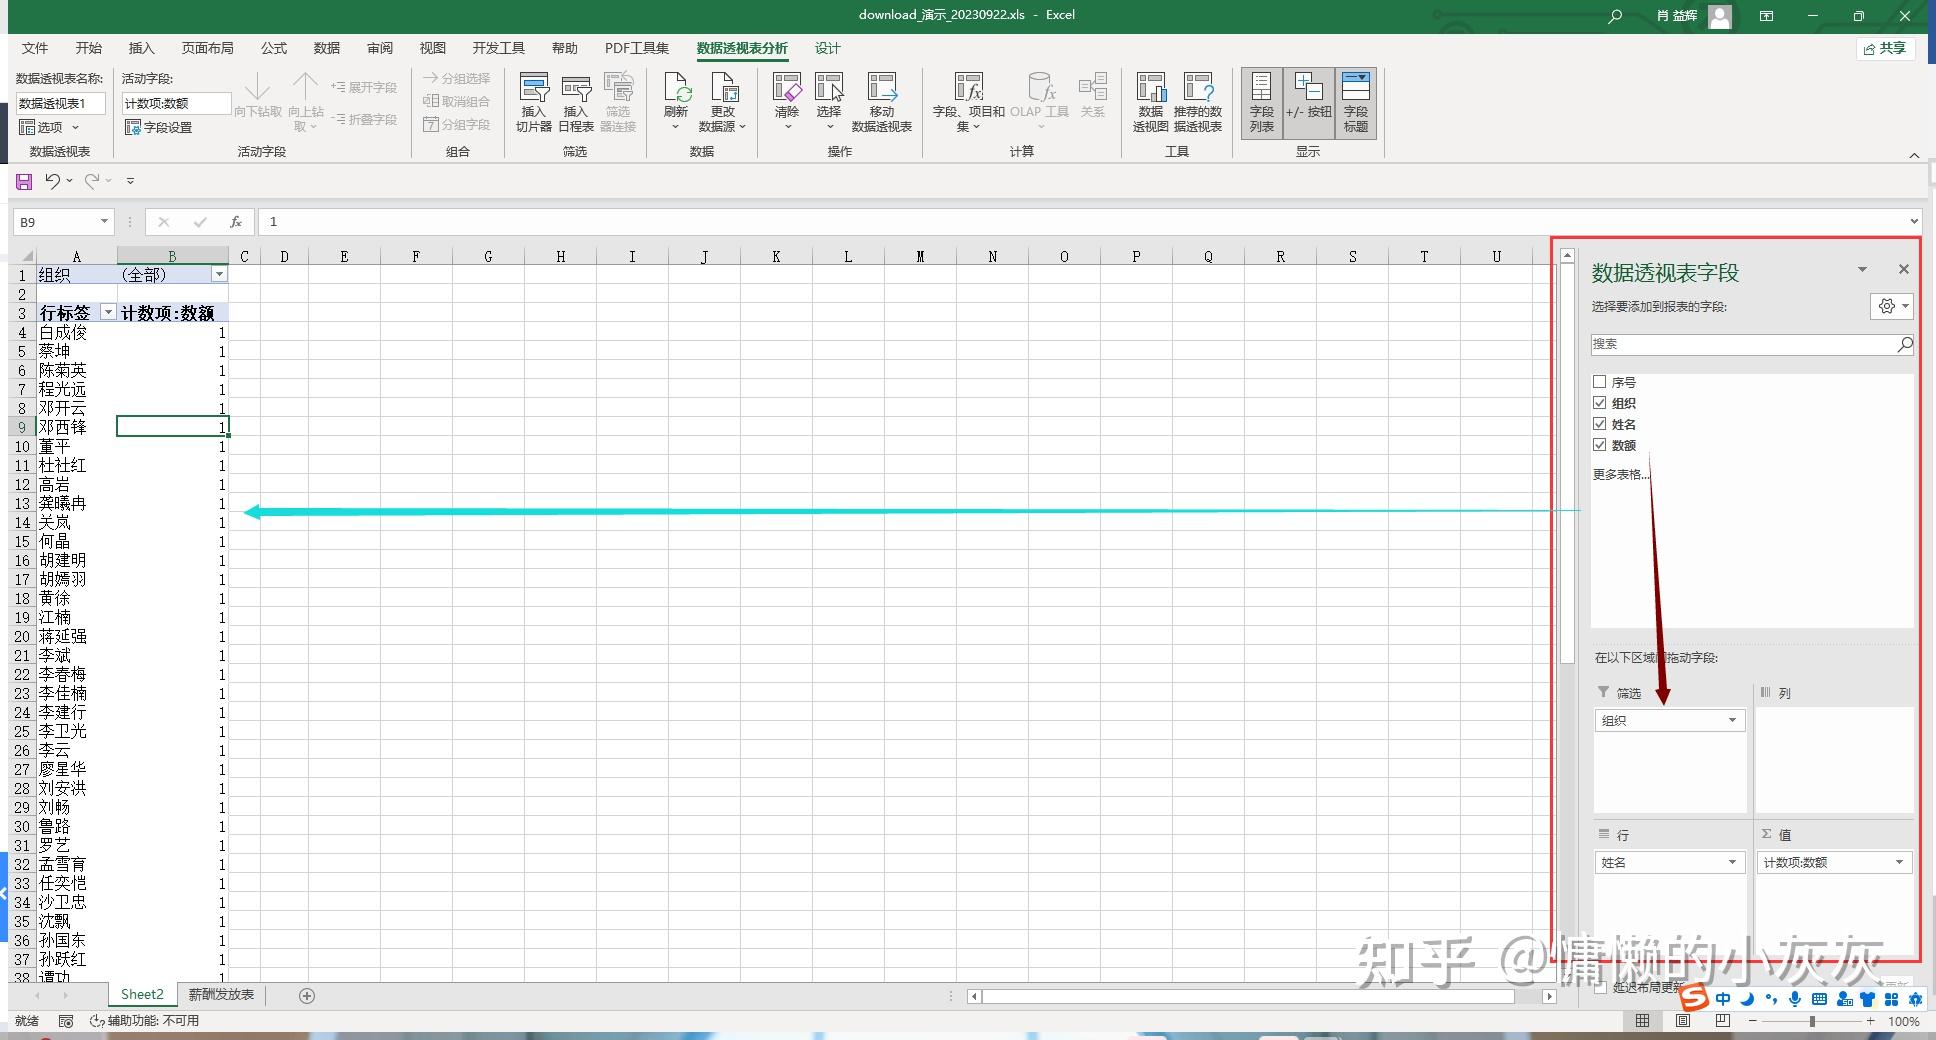1936x1040 pixels.
Task: Click the 插入日程表 icon
Action: [x=576, y=100]
